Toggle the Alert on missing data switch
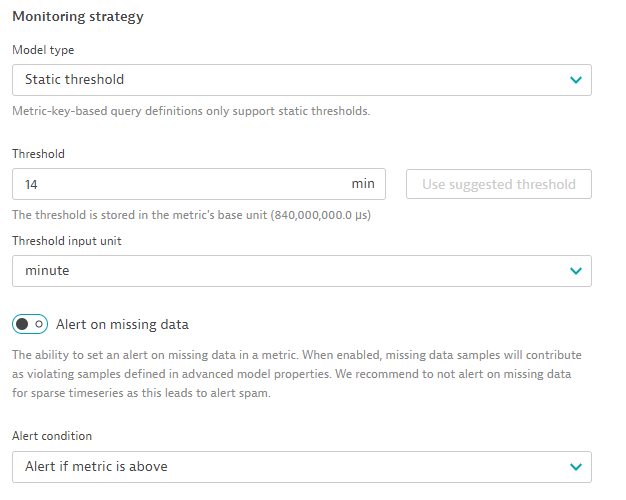This screenshot has width=626, height=500. [30, 324]
